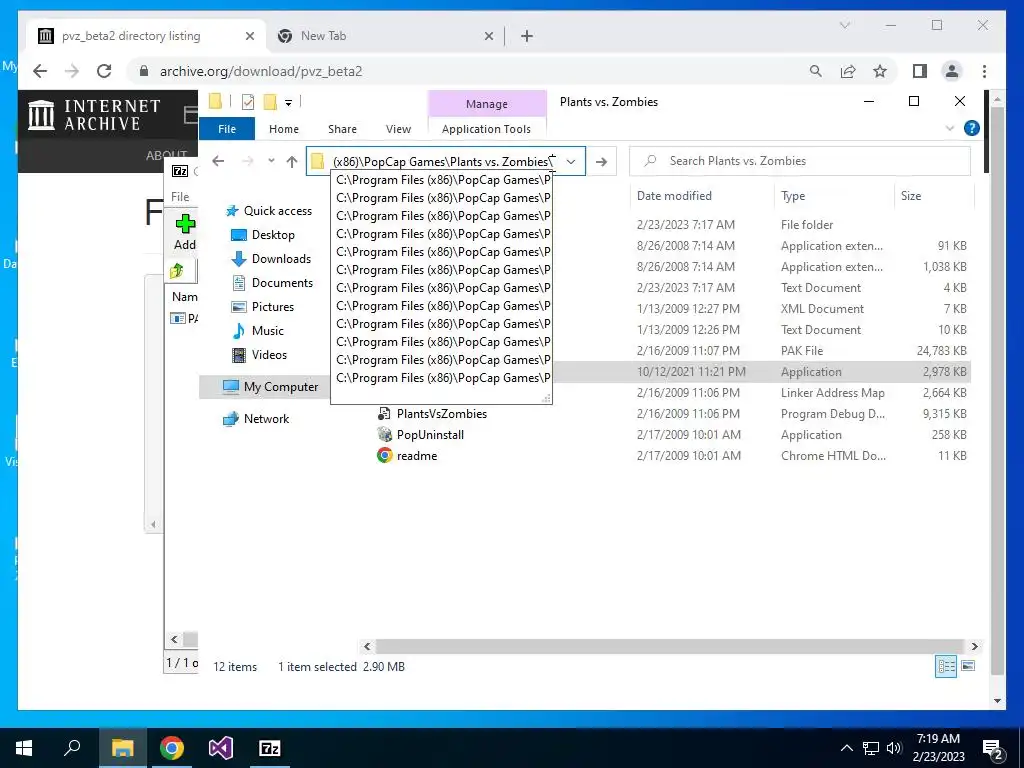
Task: Open the Chrome side panel icon
Action: tap(920, 71)
